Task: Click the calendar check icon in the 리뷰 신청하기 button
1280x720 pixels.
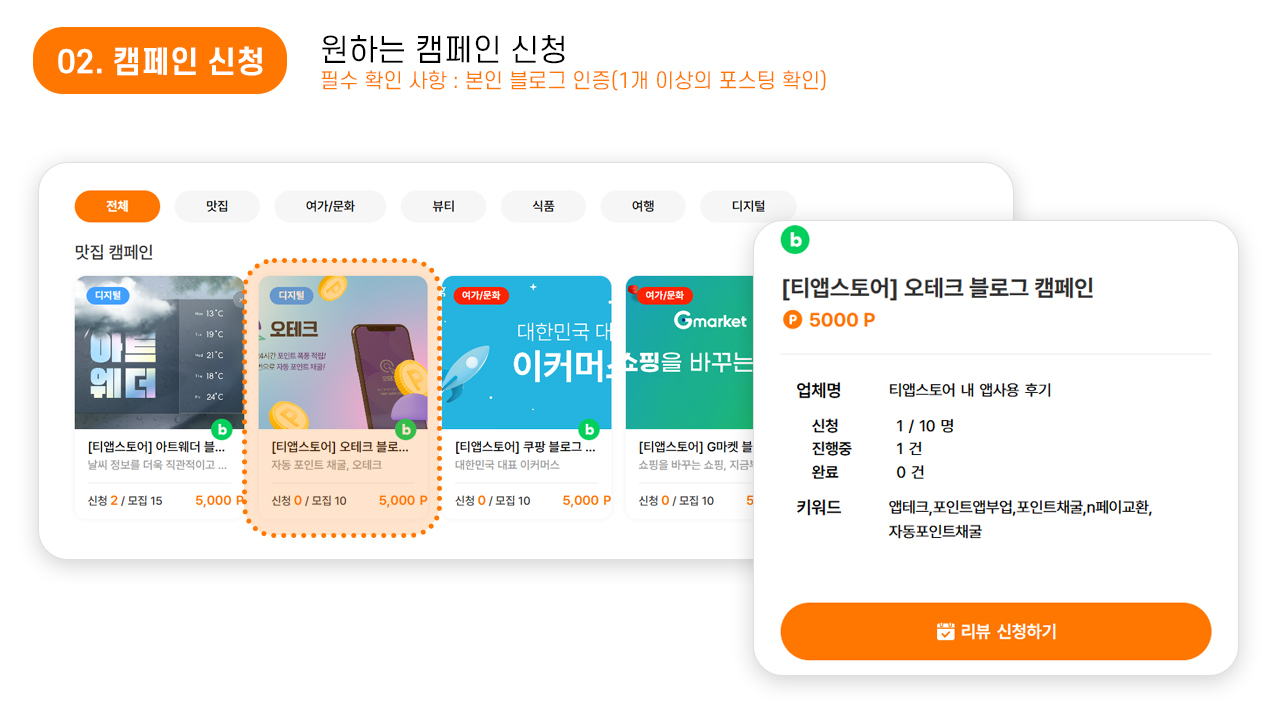Action: click(945, 631)
